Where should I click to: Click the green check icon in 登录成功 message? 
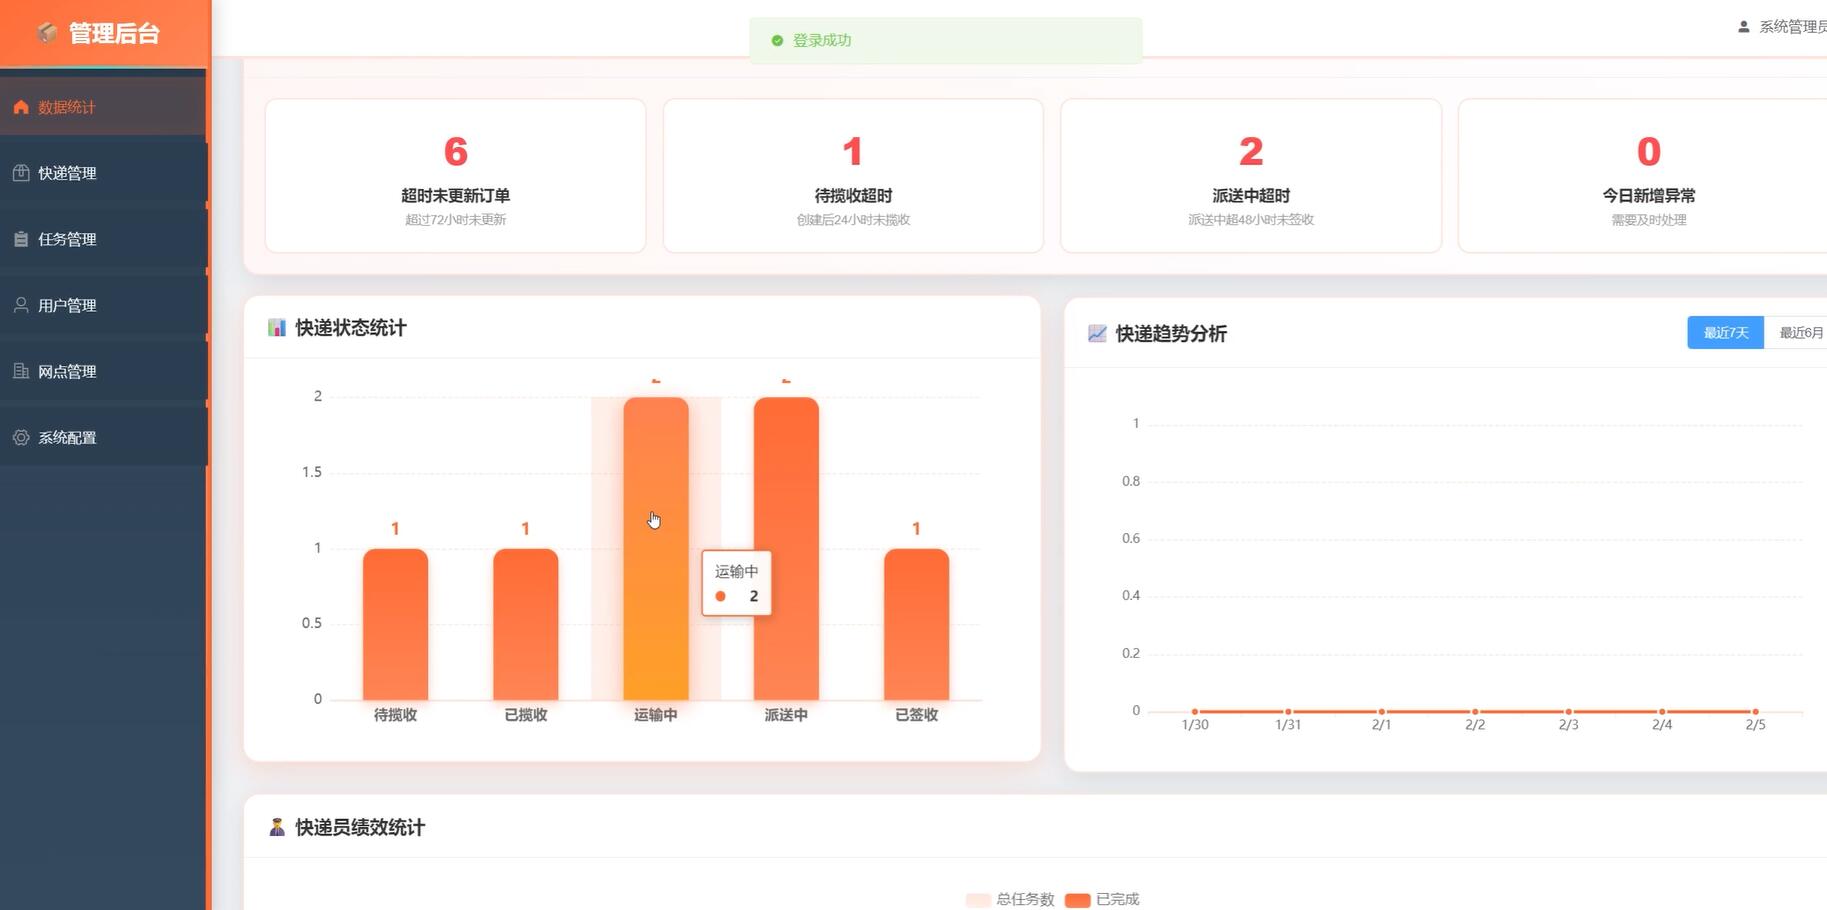tap(777, 41)
